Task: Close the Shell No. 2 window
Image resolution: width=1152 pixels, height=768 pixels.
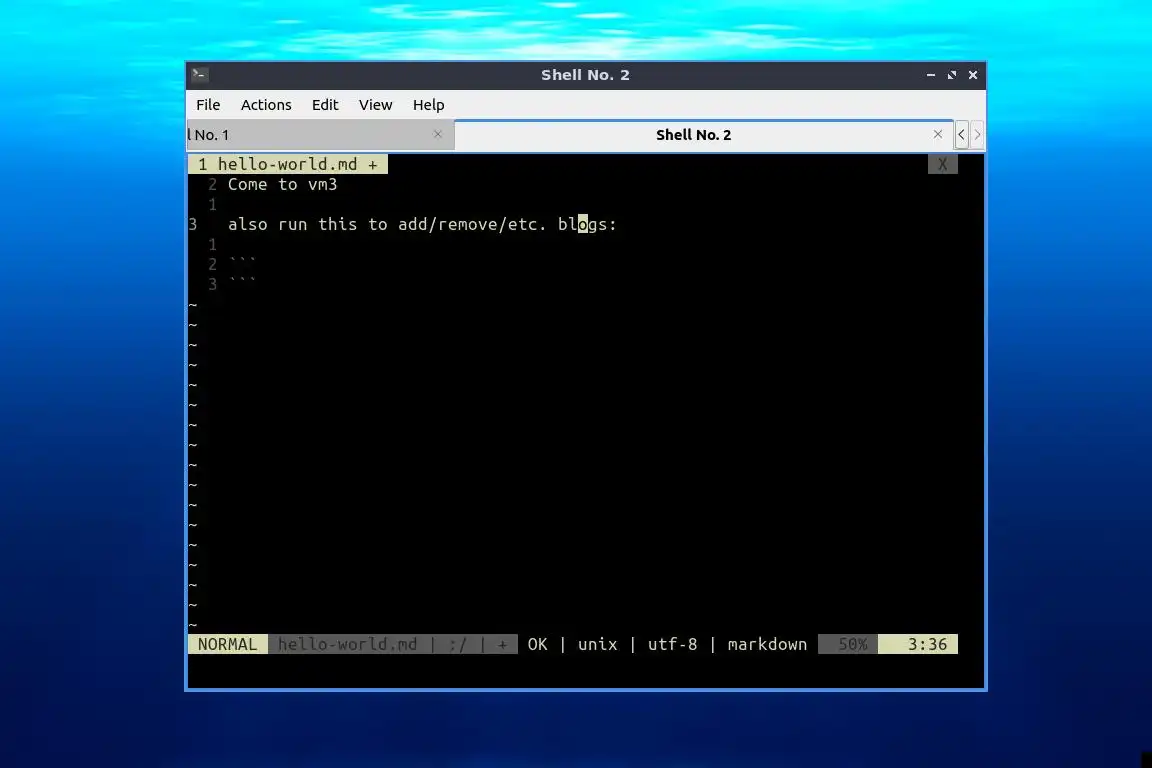Action: [x=973, y=75]
